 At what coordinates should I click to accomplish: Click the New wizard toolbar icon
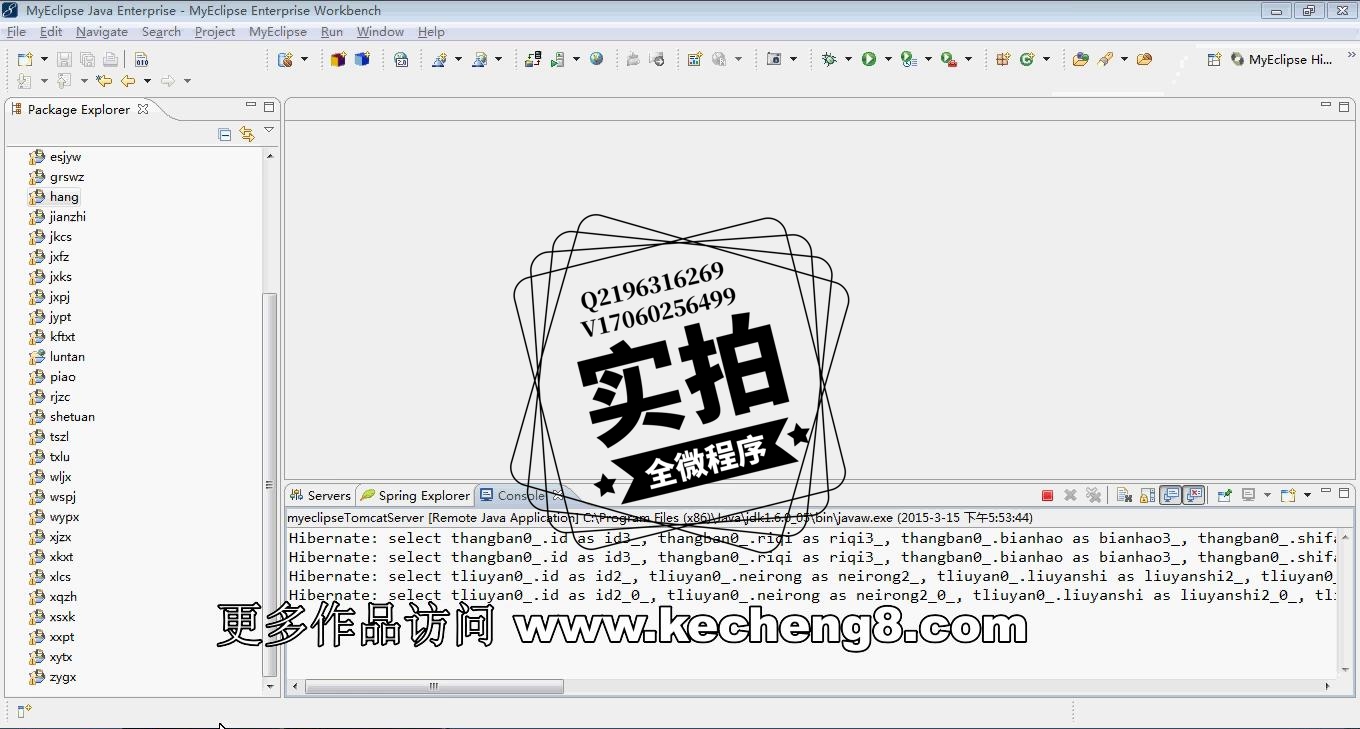point(25,59)
